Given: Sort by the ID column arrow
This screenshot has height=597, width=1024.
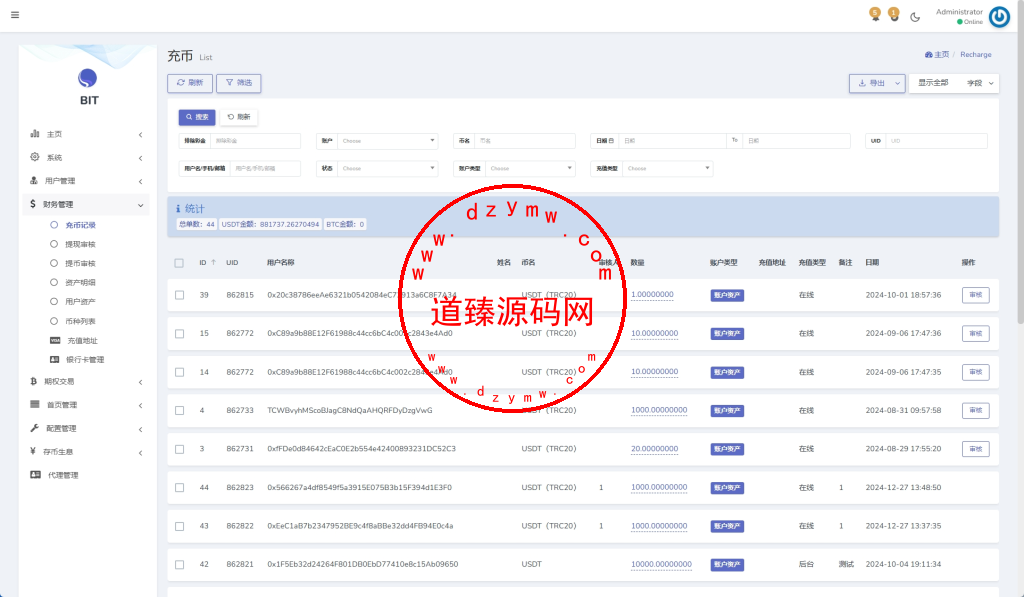Looking at the screenshot, I should coord(213,263).
